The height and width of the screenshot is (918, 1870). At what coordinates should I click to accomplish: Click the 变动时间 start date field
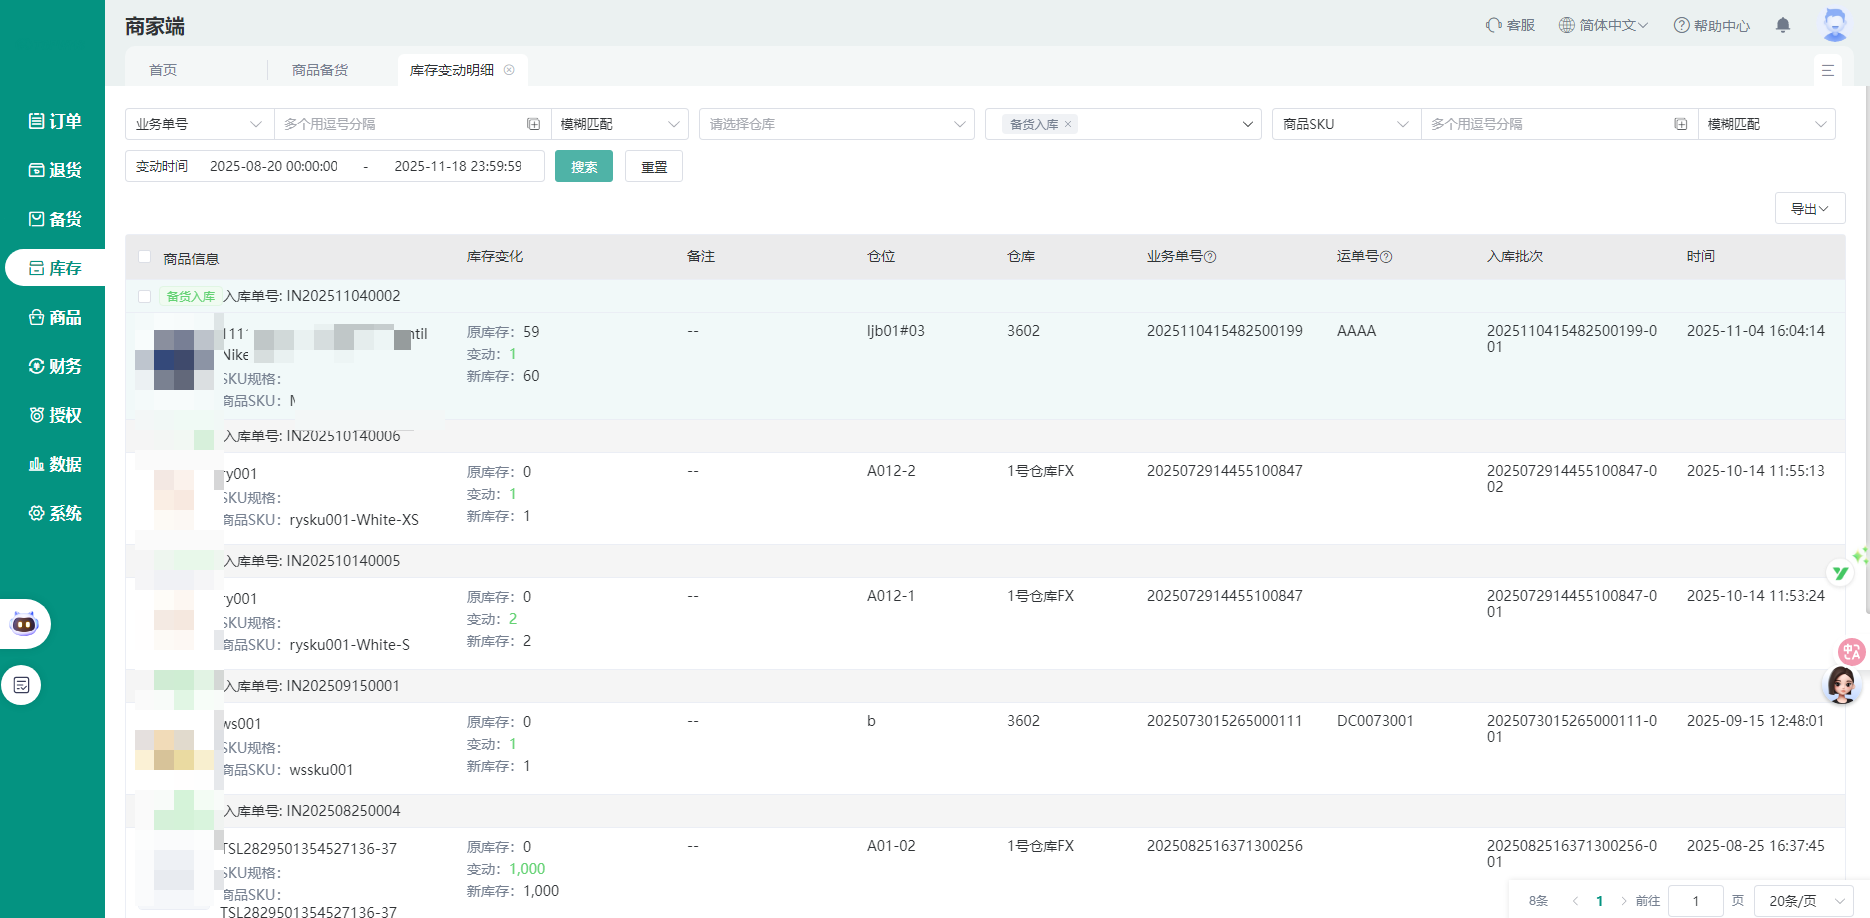274,166
